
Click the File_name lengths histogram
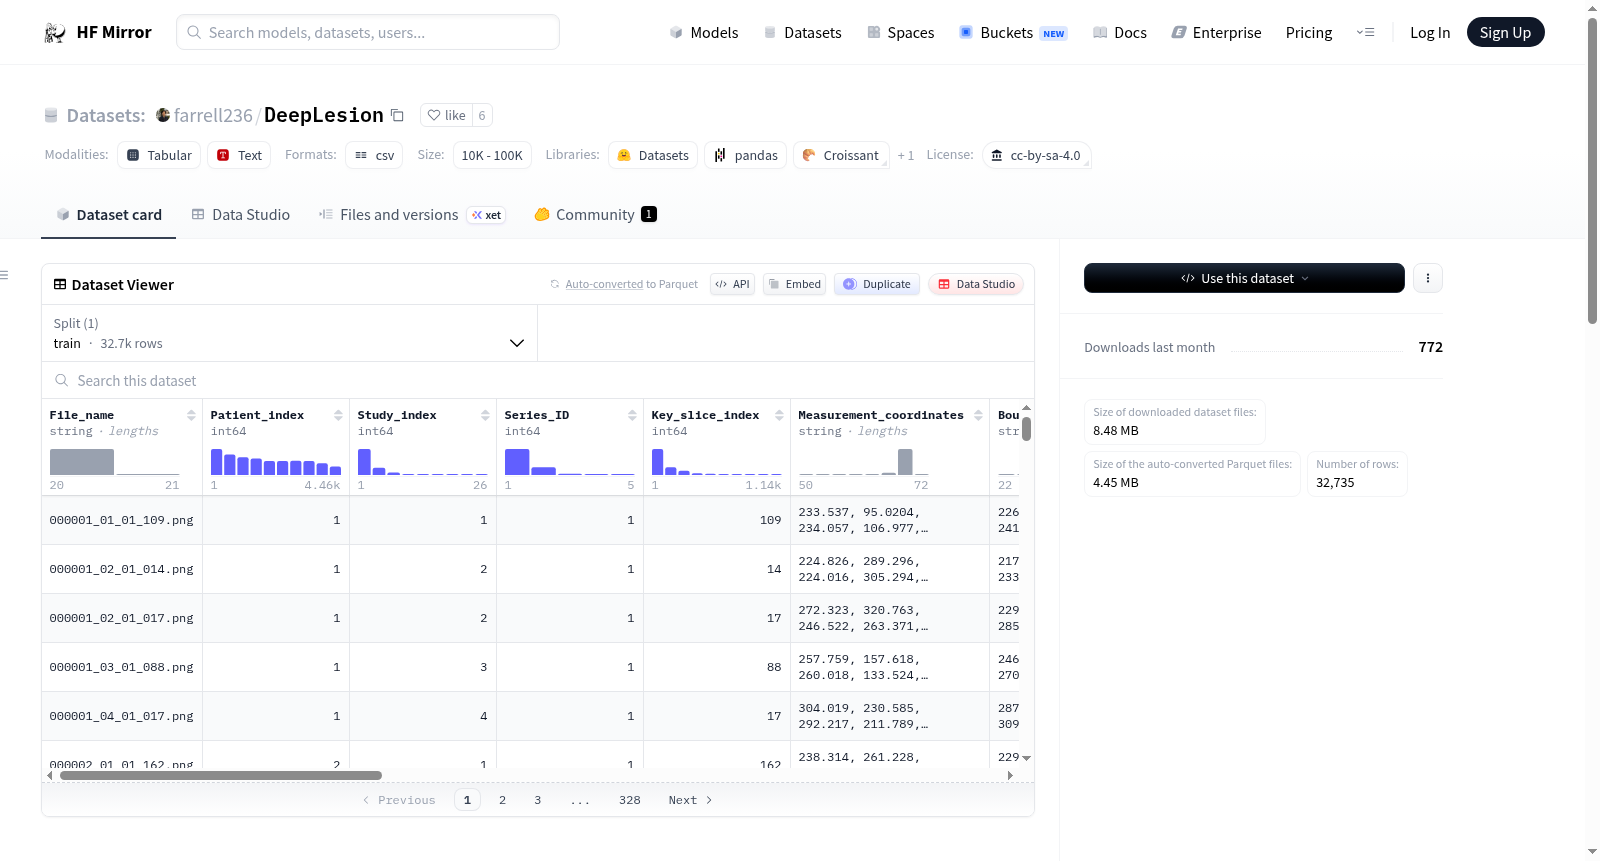[x=115, y=462]
